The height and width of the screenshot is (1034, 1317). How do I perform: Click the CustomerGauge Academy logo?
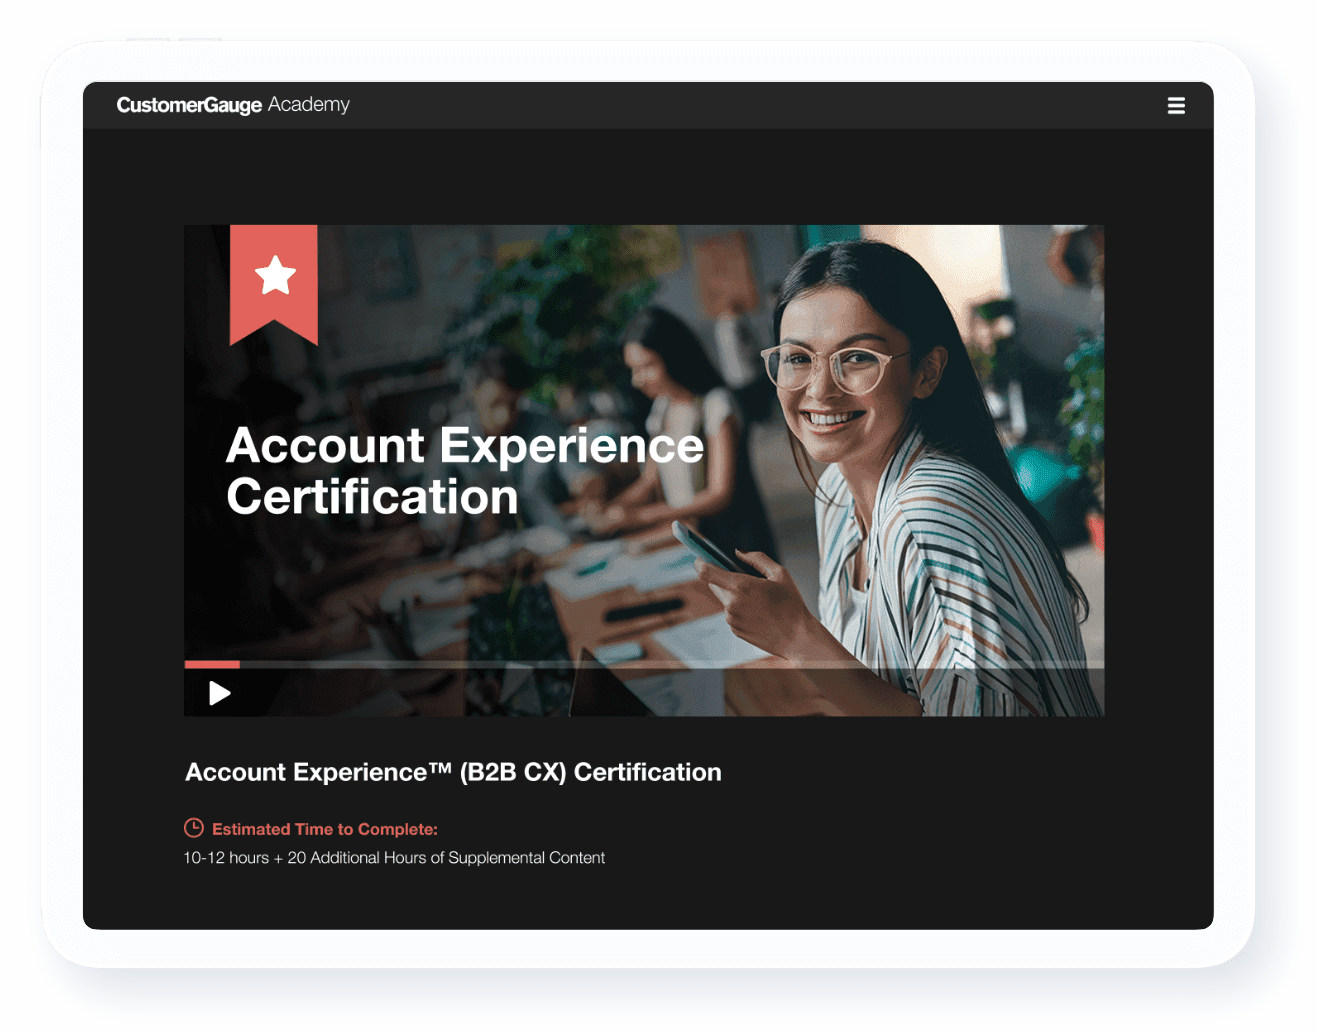click(233, 105)
